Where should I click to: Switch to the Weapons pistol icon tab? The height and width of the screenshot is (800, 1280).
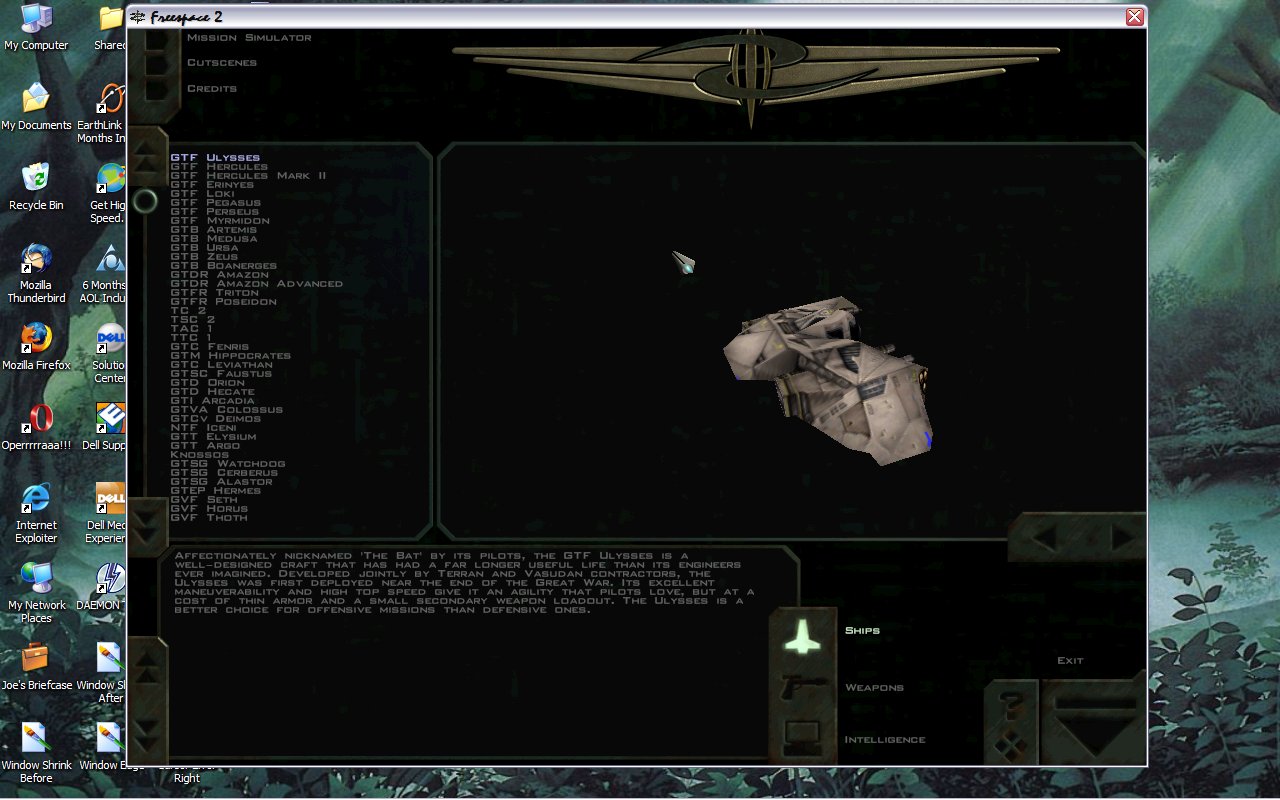(x=802, y=688)
